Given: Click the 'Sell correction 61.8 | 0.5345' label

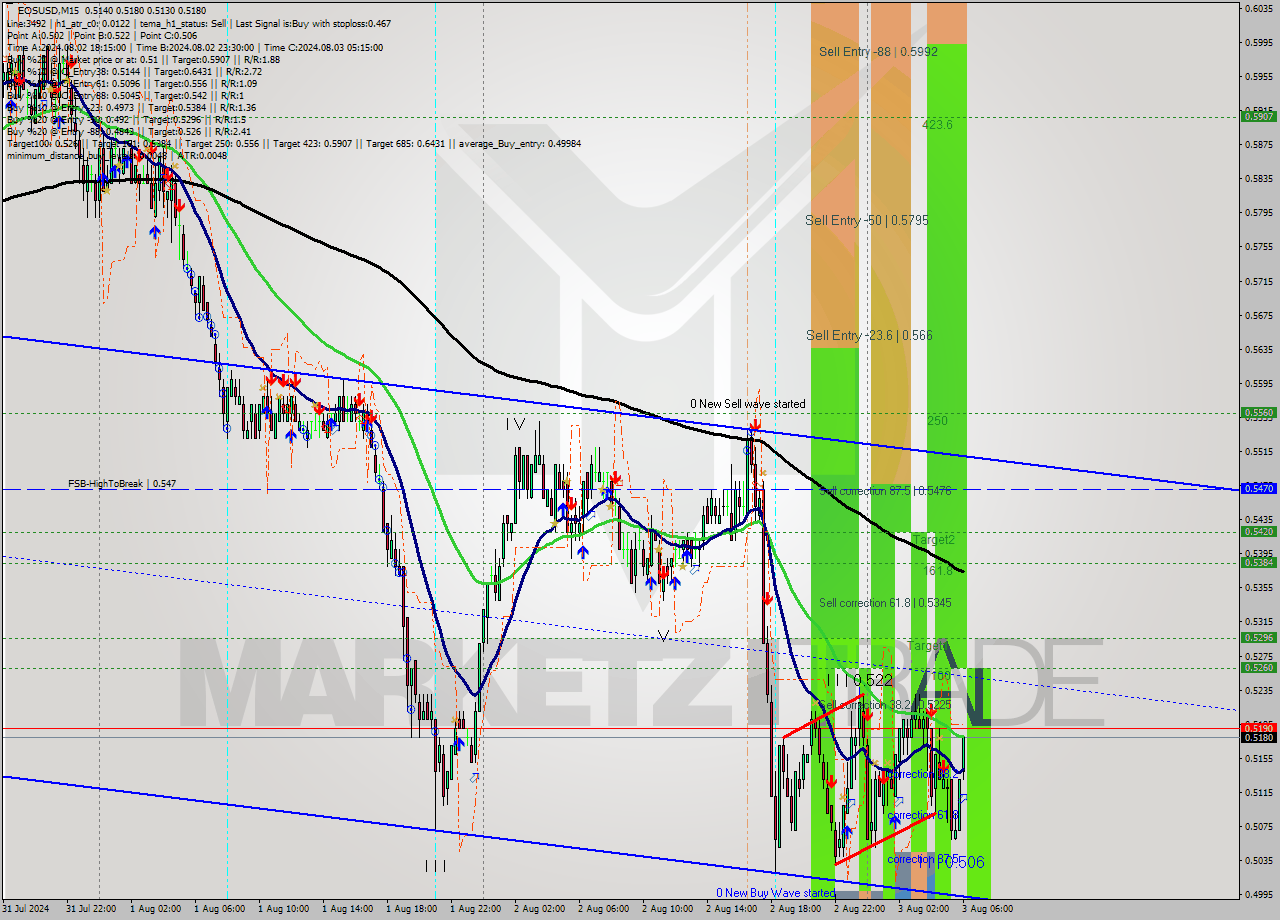Looking at the screenshot, I should tap(885, 603).
